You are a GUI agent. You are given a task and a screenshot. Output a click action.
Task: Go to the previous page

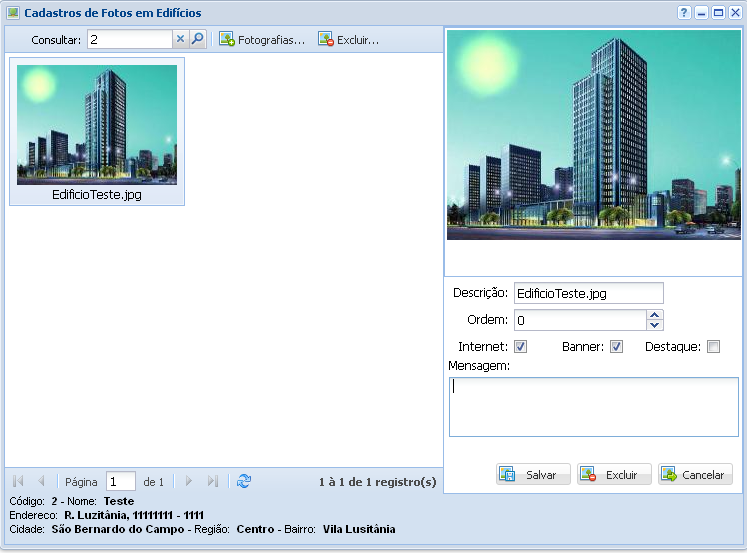(41, 481)
